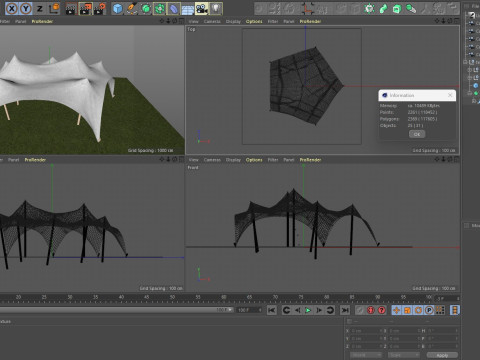
Task: Click ProRender in the perspective viewport menu
Action: (42, 21)
